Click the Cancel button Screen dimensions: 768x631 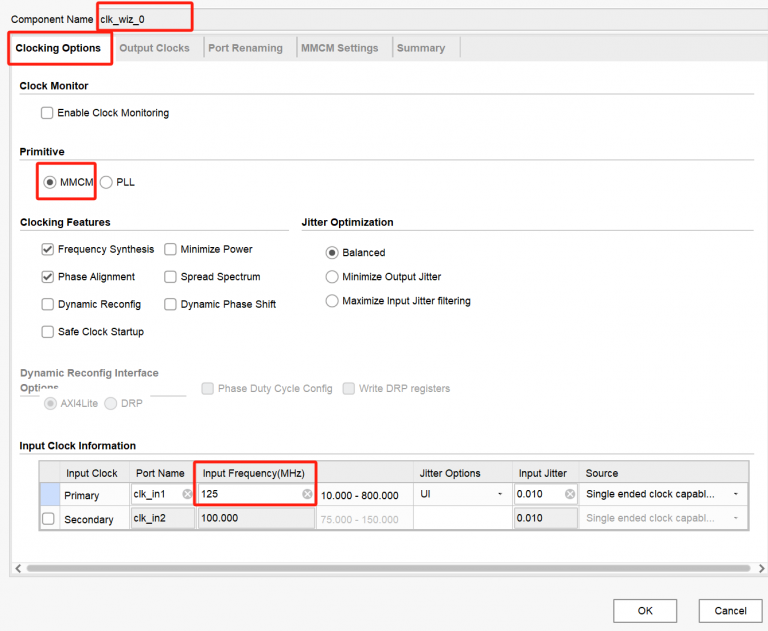click(730, 611)
